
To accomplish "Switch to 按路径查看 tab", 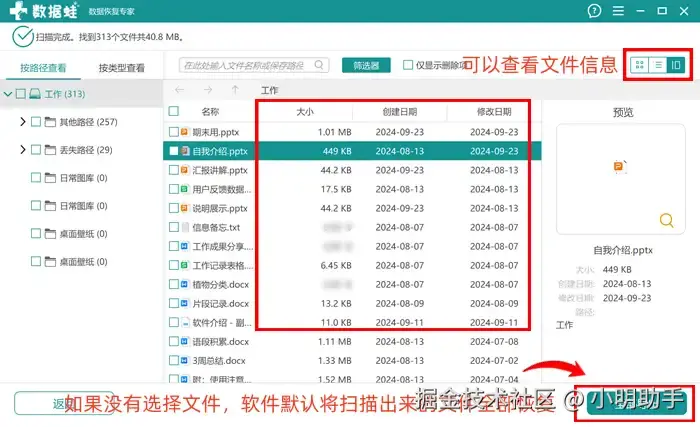I will 43,68.
